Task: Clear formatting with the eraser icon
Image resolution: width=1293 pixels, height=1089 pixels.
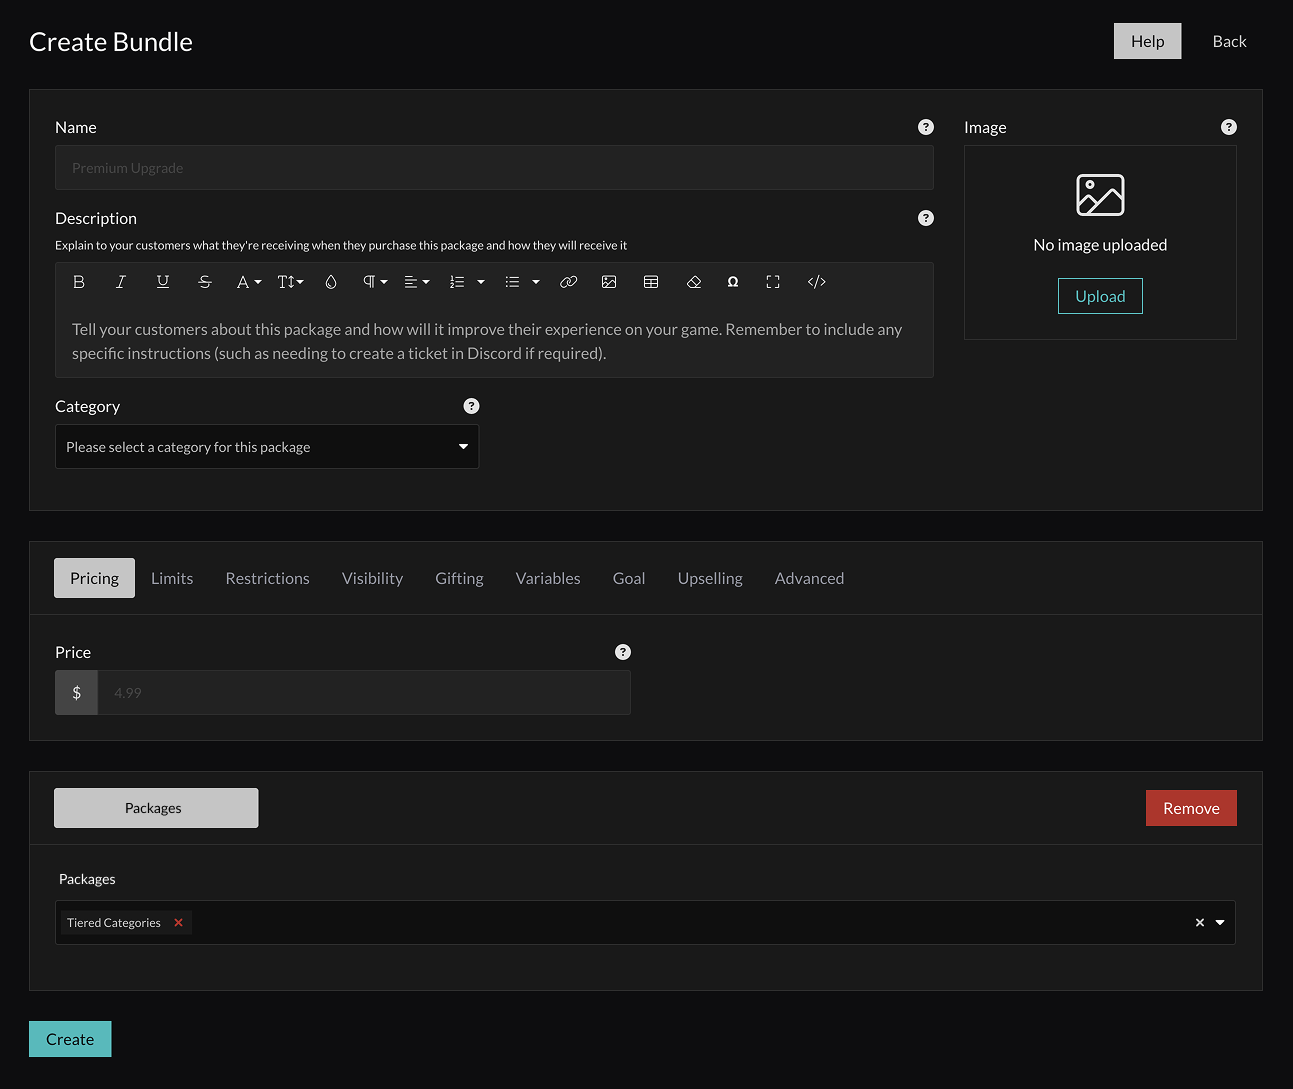Action: tap(694, 281)
